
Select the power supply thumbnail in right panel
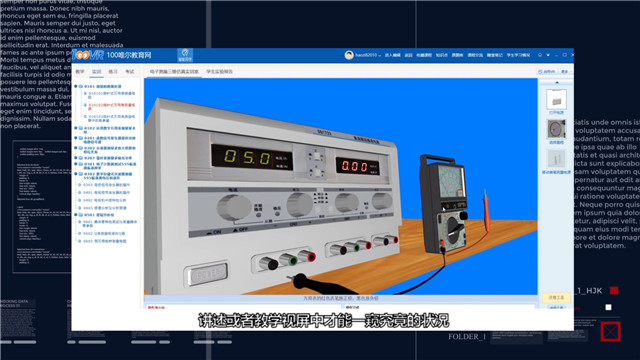556,100
